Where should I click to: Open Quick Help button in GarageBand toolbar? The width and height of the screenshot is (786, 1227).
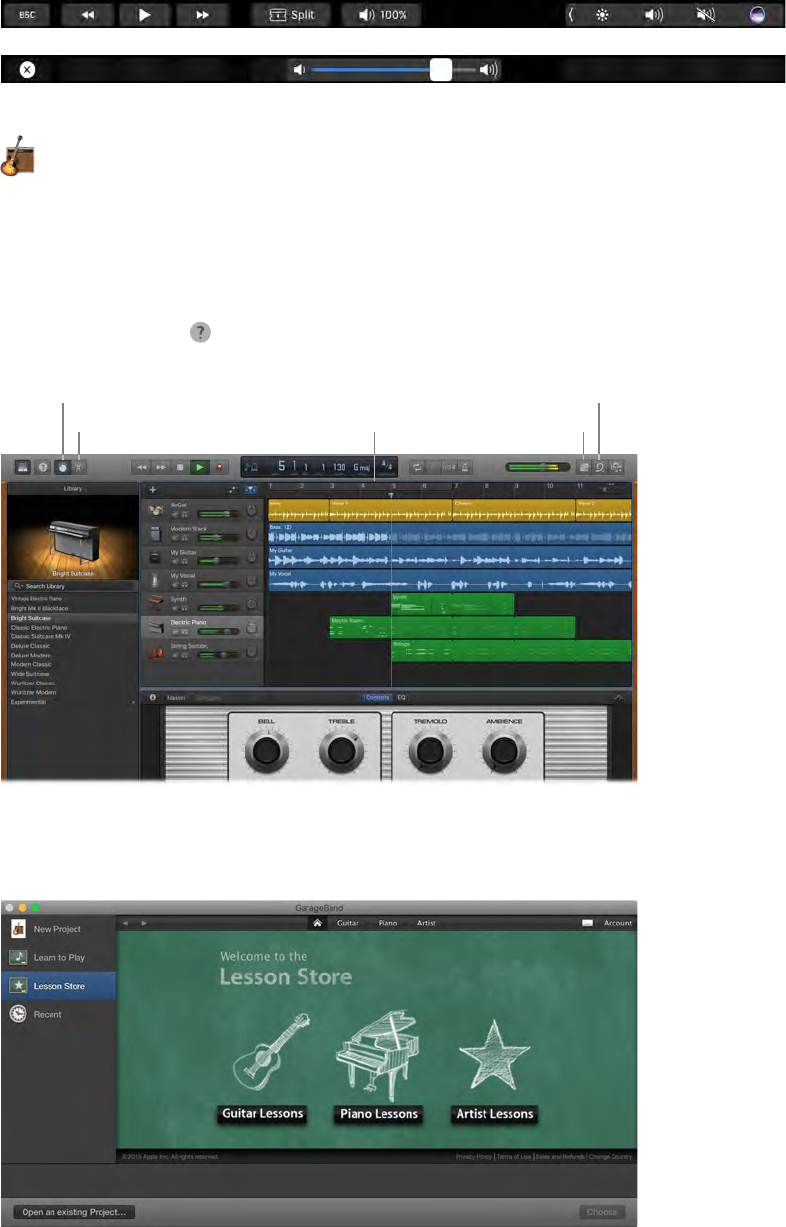tap(43, 466)
